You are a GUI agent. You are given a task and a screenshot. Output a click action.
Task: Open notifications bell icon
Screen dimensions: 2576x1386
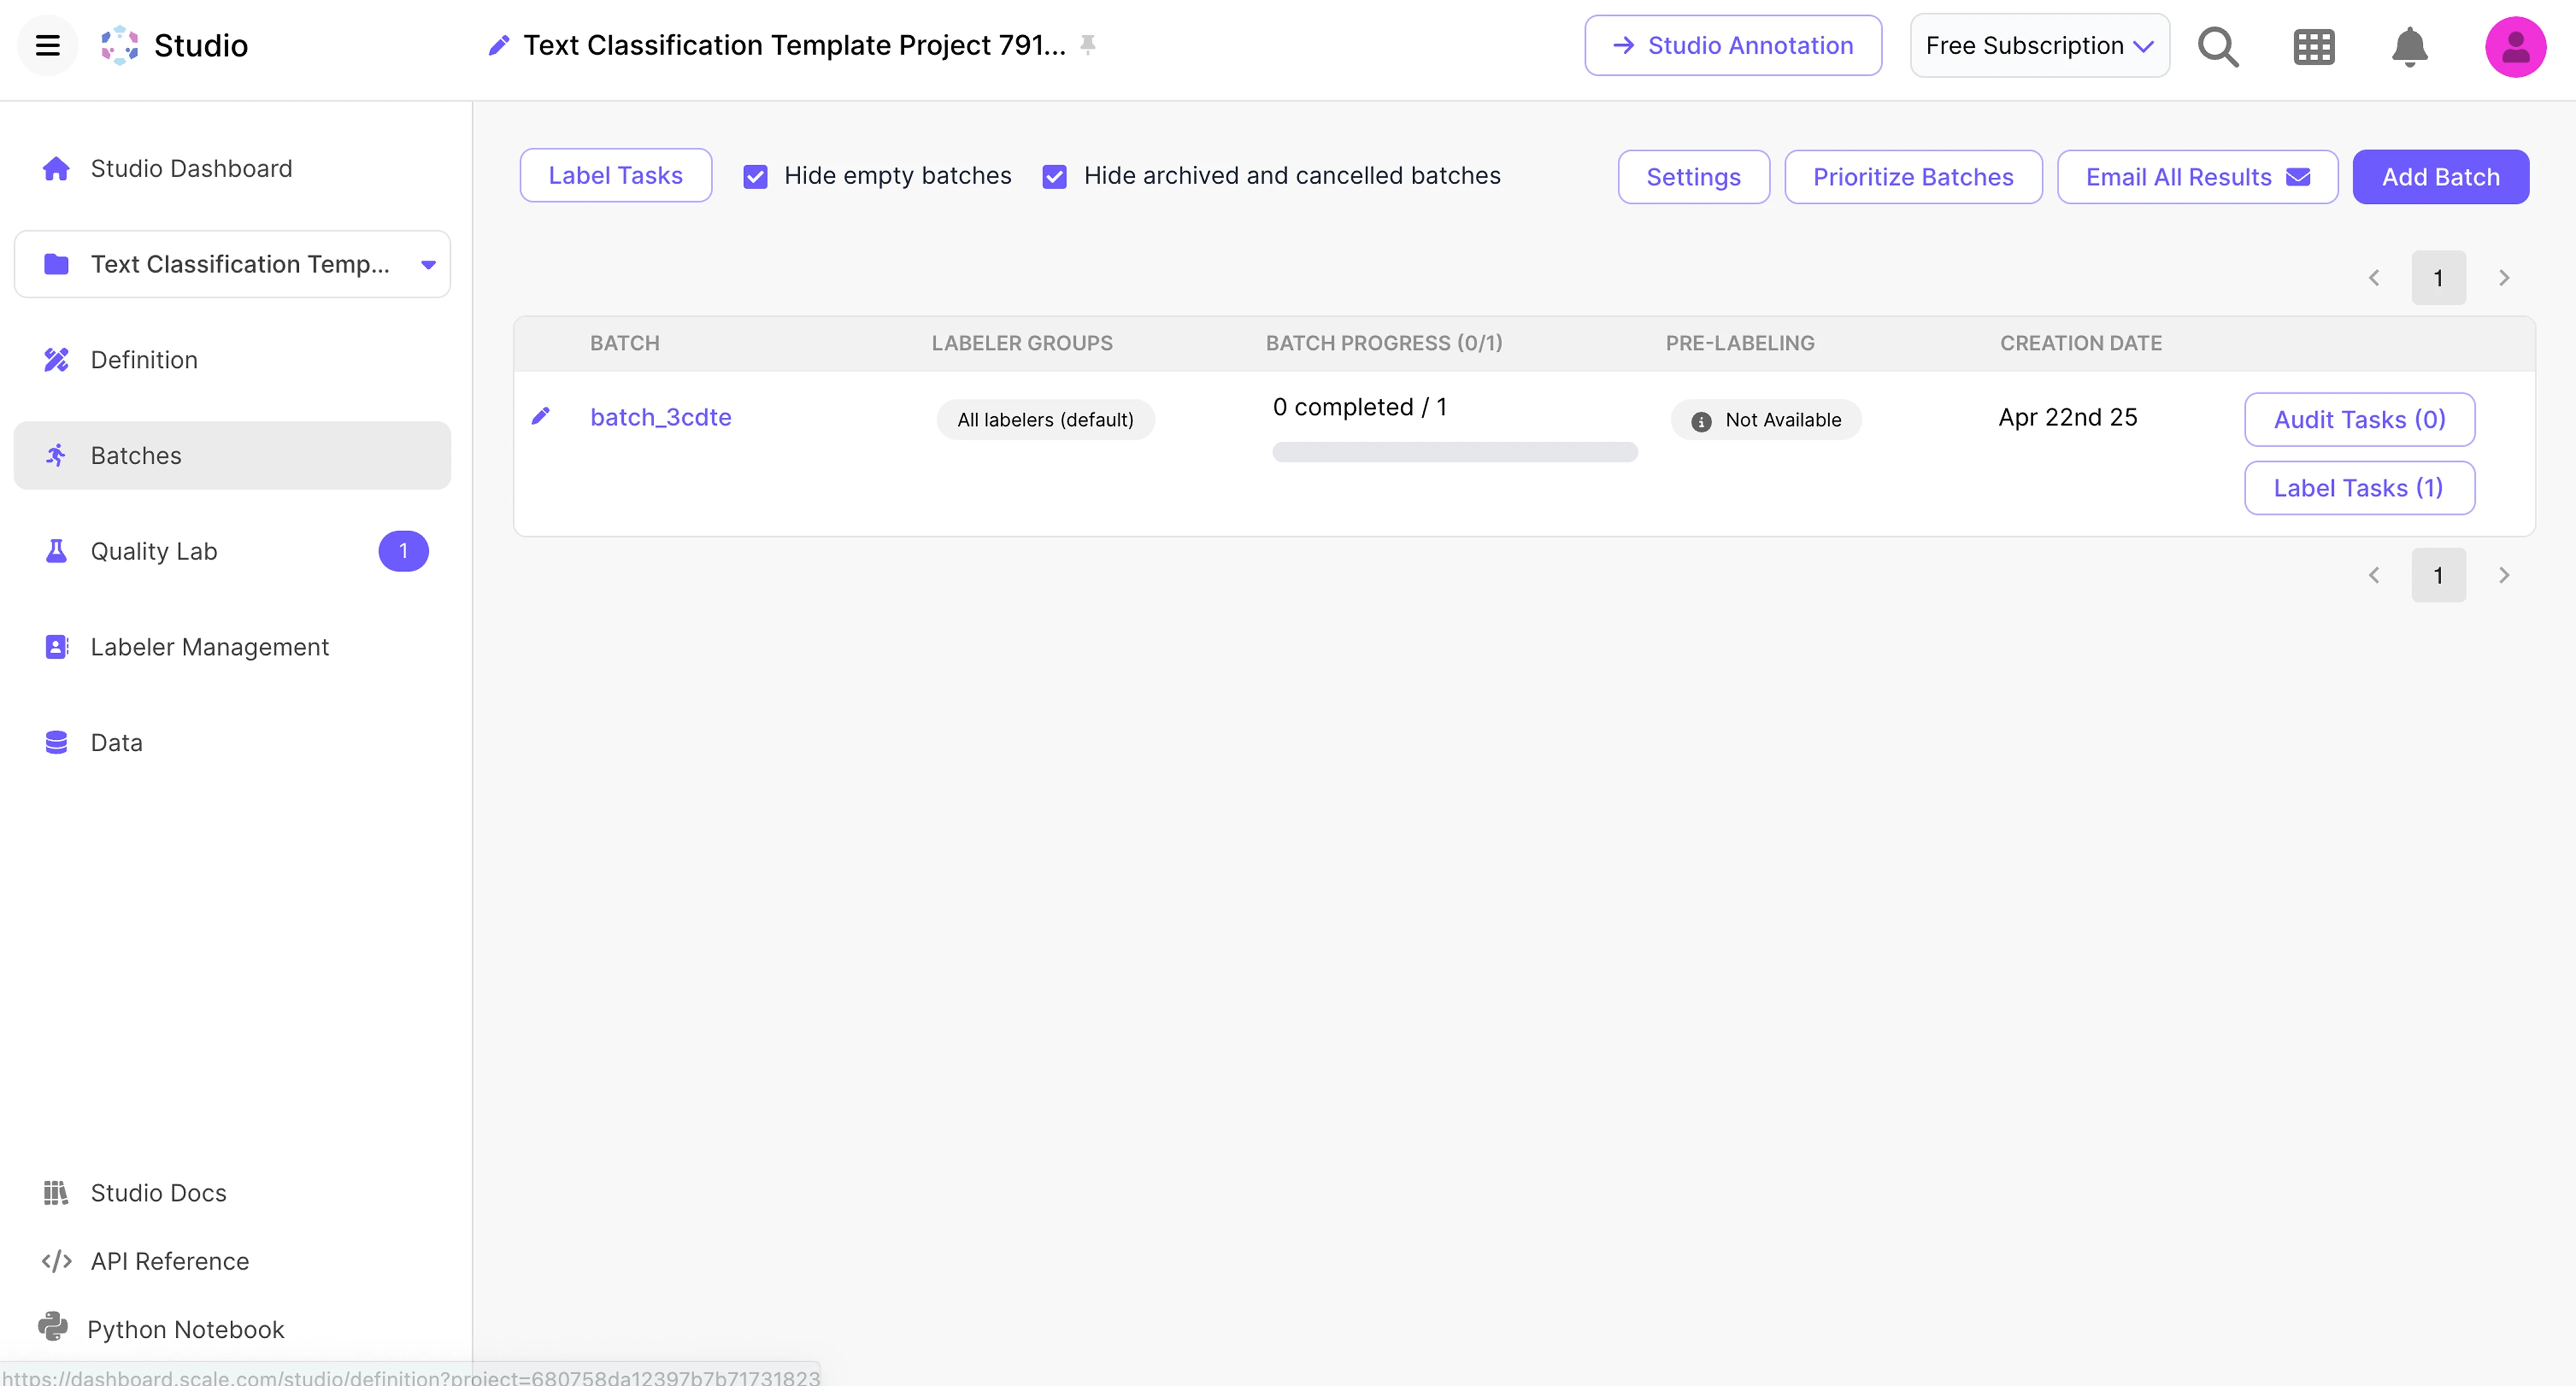[2409, 46]
